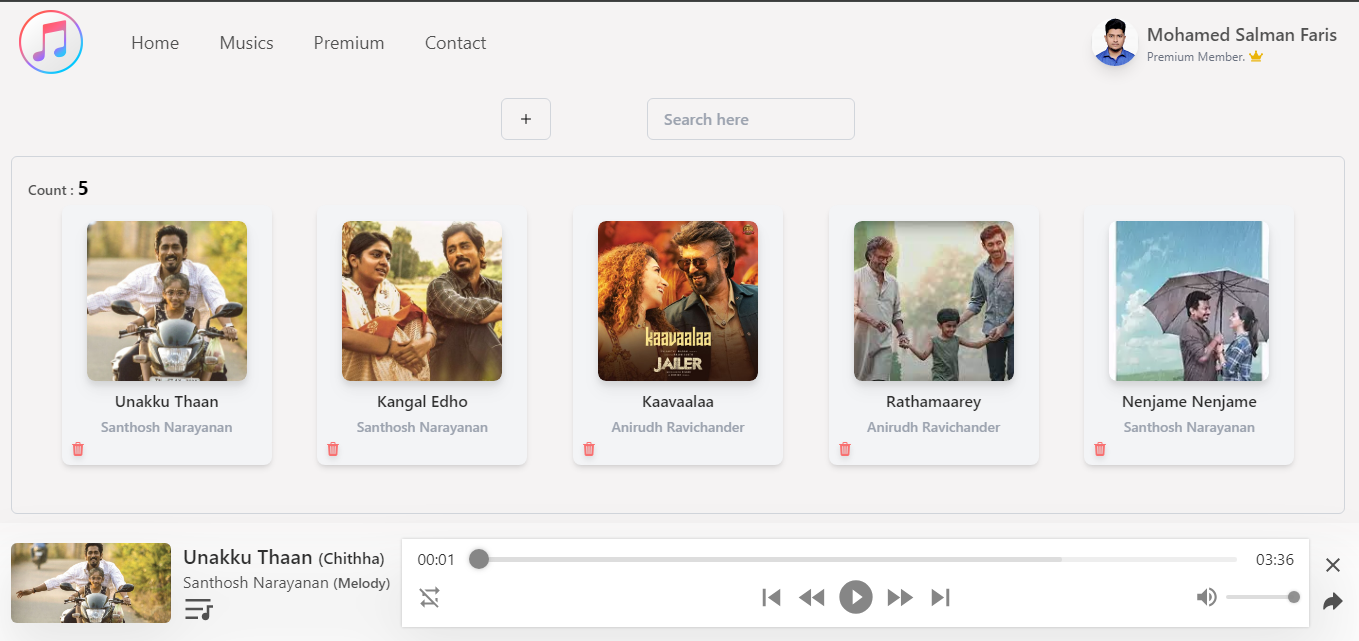This screenshot has width=1359, height=641.
Task: Go to the Musics page
Action: pos(247,43)
